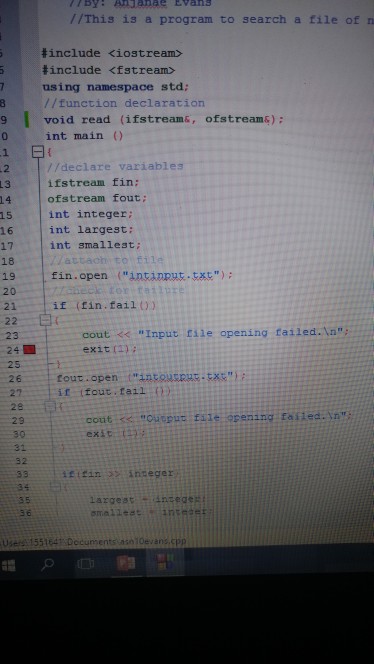The height and width of the screenshot is (664, 374).
Task: Remove the red breakpoint on line 24
Action: point(29,349)
